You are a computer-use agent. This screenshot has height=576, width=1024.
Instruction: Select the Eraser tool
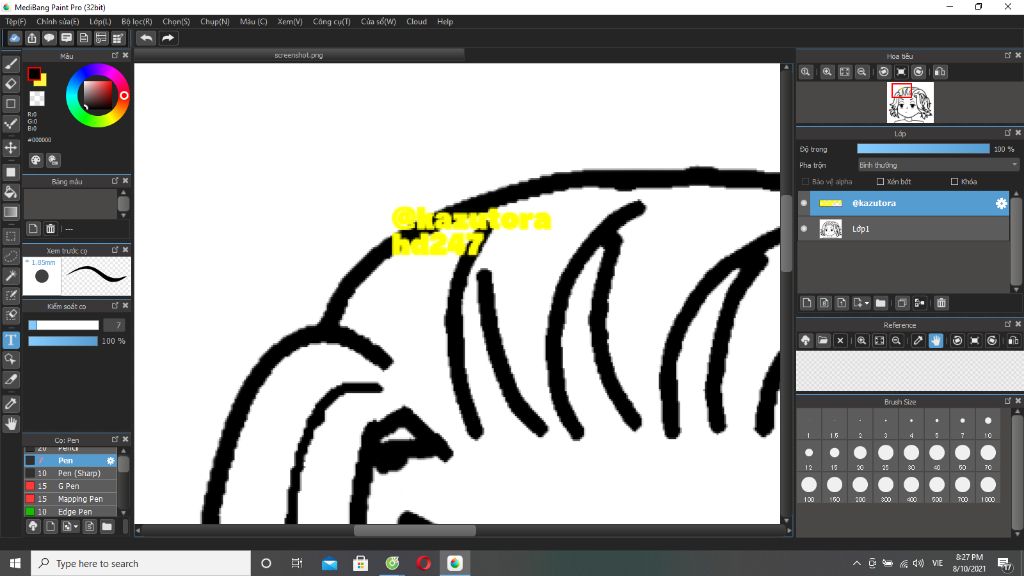click(11, 84)
